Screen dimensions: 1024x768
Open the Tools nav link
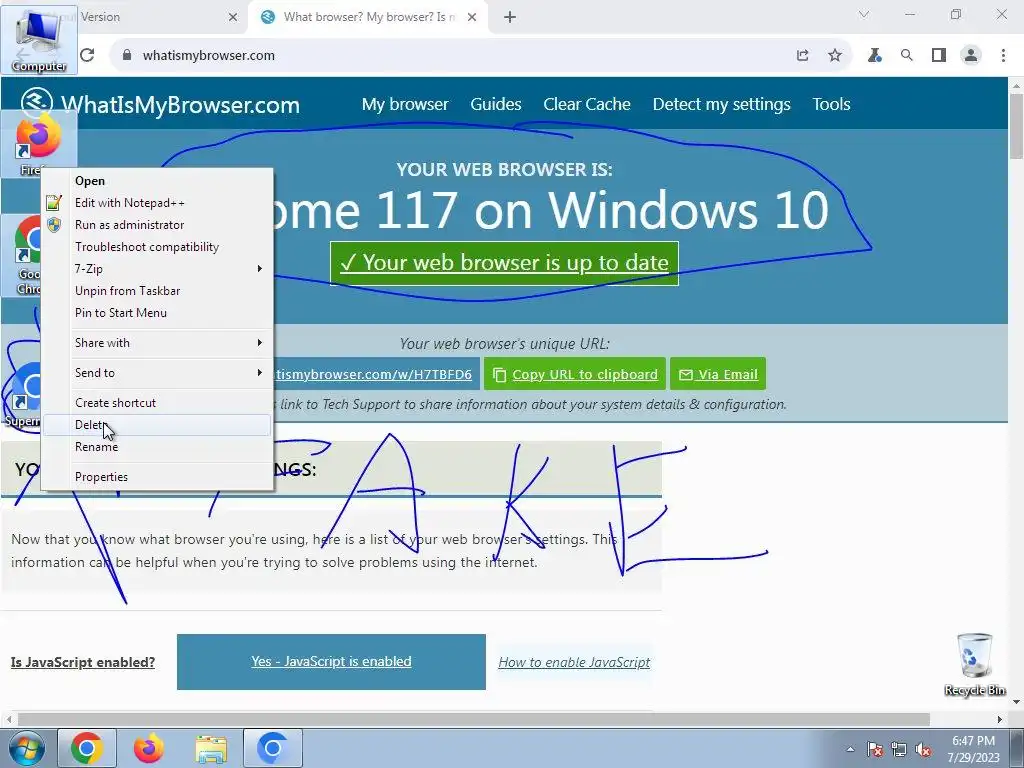pos(831,104)
